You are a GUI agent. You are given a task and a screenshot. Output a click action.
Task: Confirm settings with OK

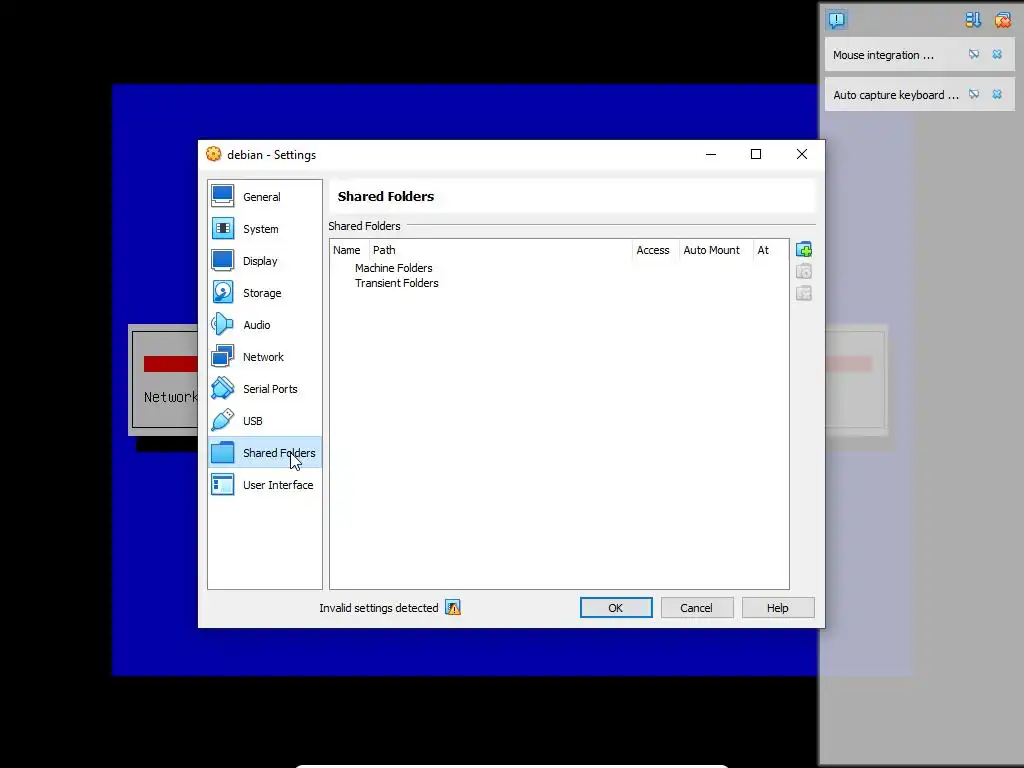tap(616, 607)
